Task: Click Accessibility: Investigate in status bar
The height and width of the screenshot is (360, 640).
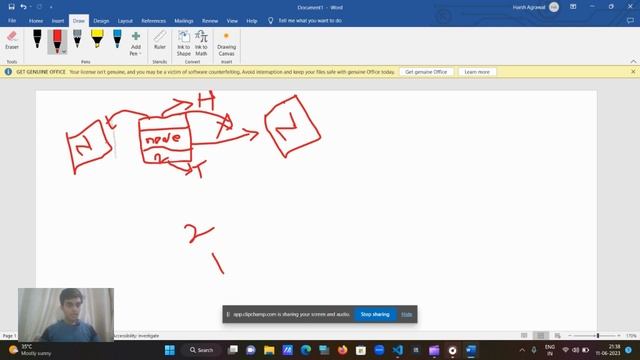Action: coord(136,336)
